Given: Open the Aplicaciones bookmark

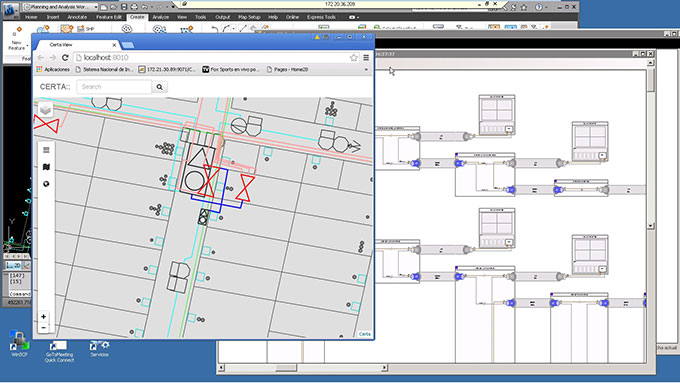Looking at the screenshot, I should pyautogui.click(x=53, y=69).
